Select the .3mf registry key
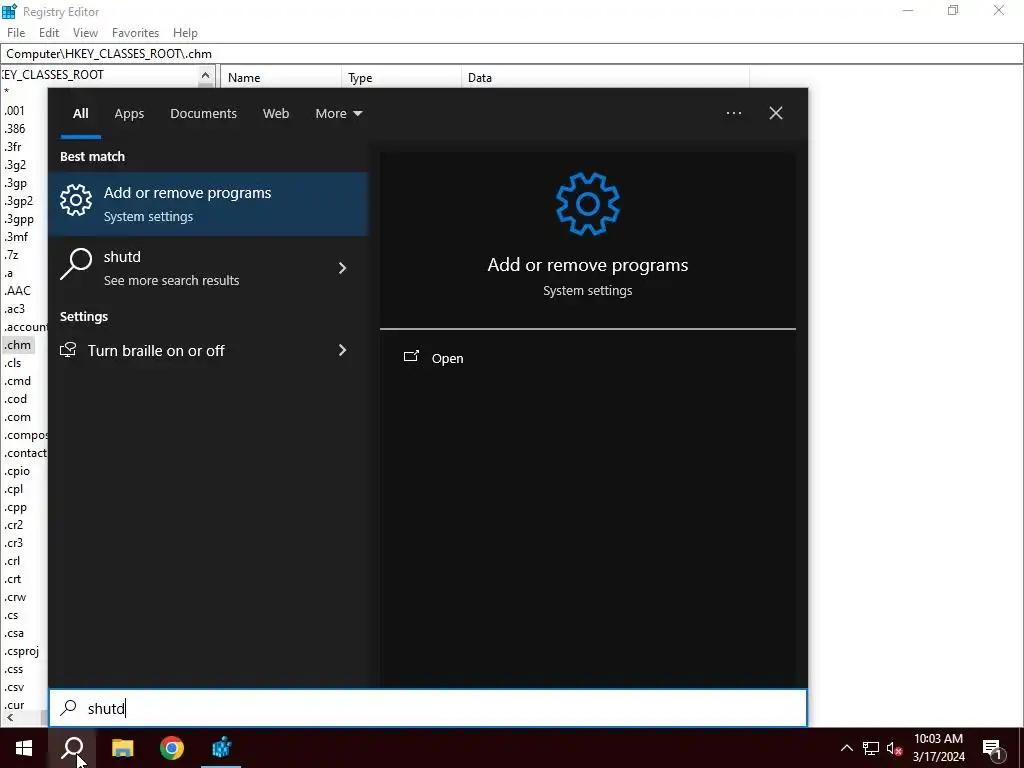 pos(15,236)
